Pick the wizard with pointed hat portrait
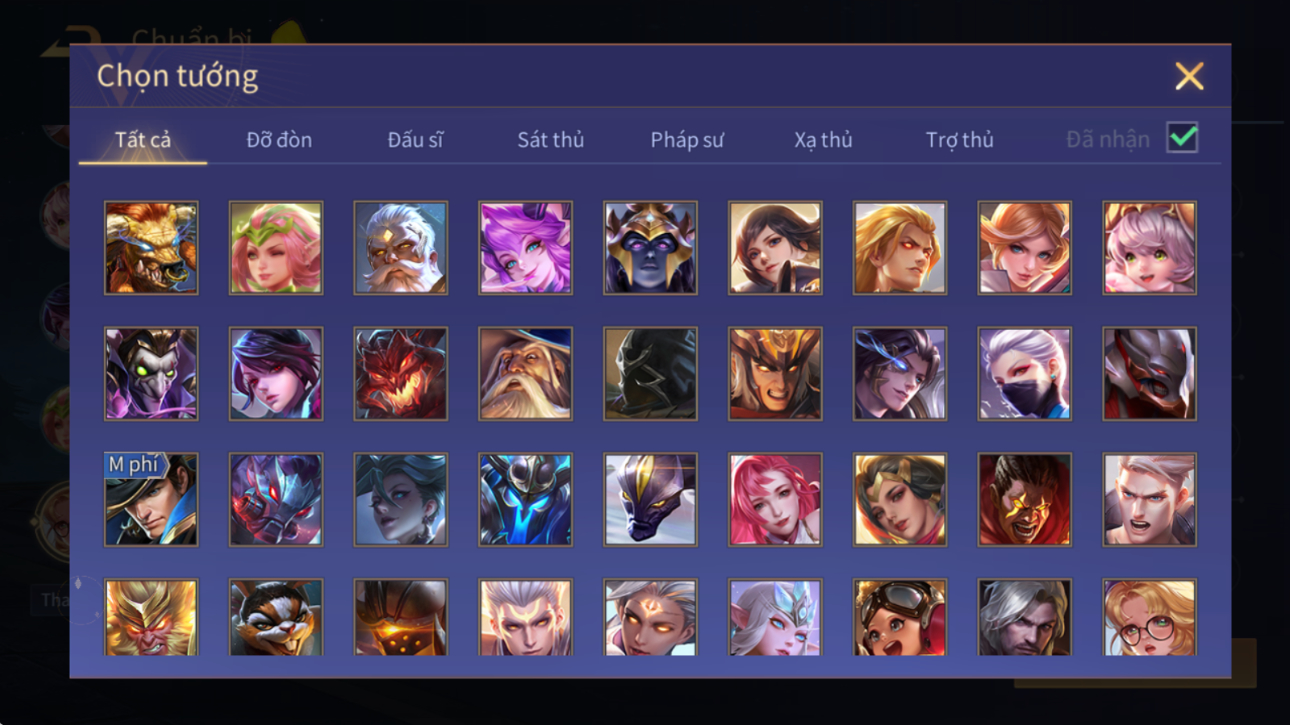Screen dimensions: 1290x725 click(x=525, y=374)
